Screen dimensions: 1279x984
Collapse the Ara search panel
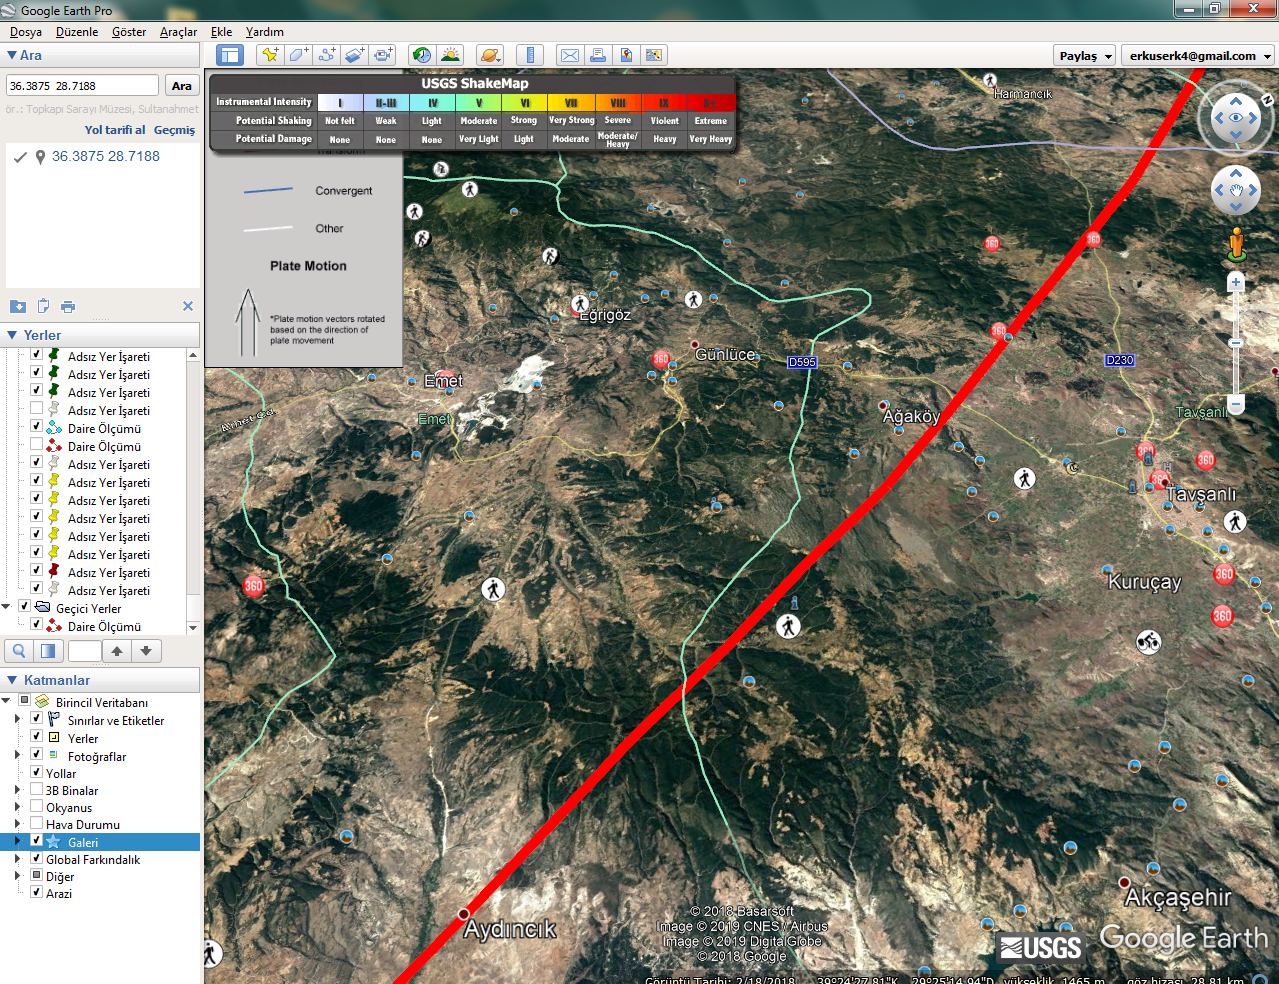tap(12, 56)
